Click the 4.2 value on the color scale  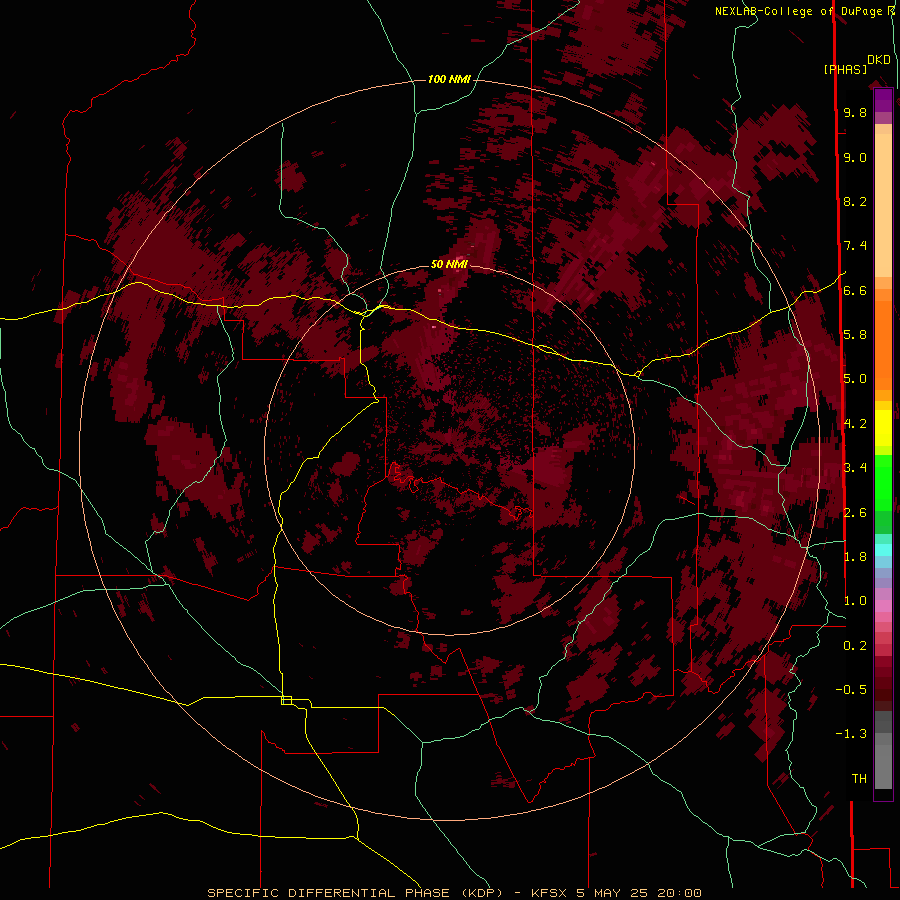coord(855,424)
